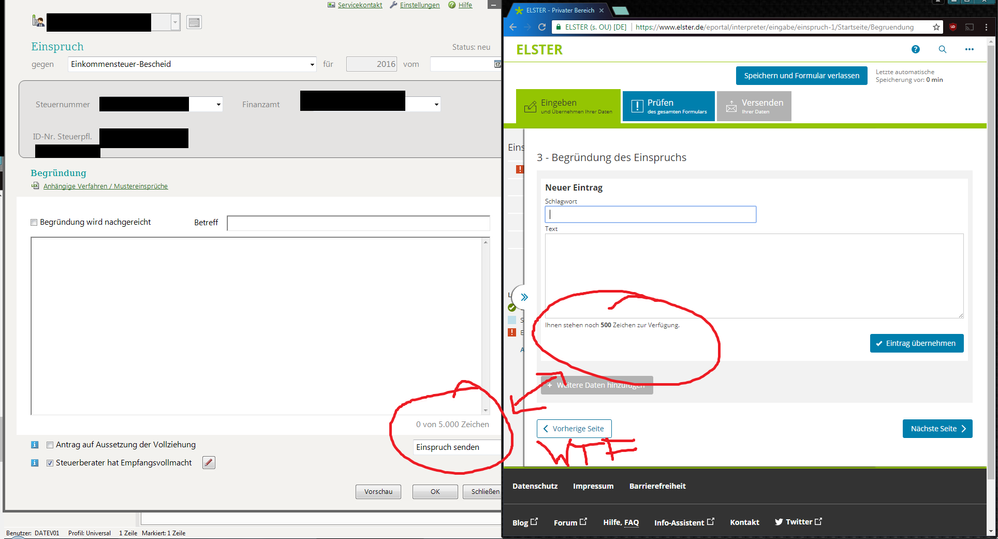Viewport: 998px width, 539px height.
Task: Open Einstellungen in the DATEV window
Action: pyautogui.click(x=419, y=5)
